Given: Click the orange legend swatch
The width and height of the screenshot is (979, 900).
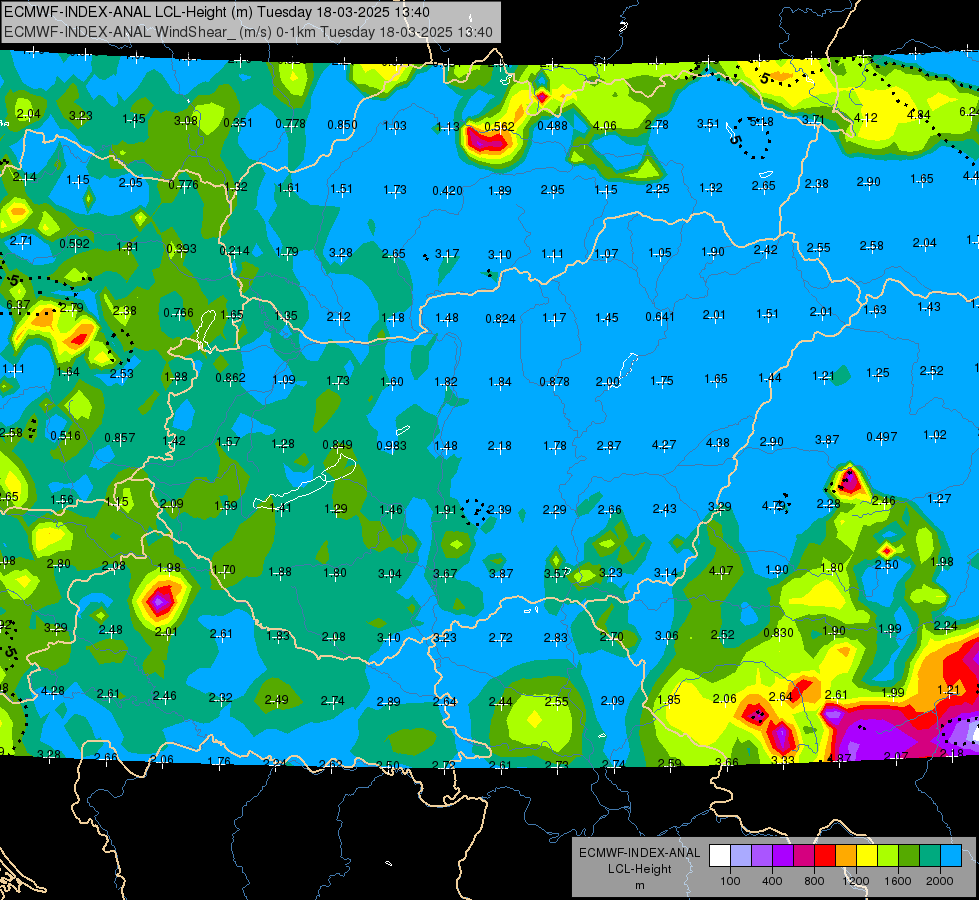Looking at the screenshot, I should coord(846,855).
